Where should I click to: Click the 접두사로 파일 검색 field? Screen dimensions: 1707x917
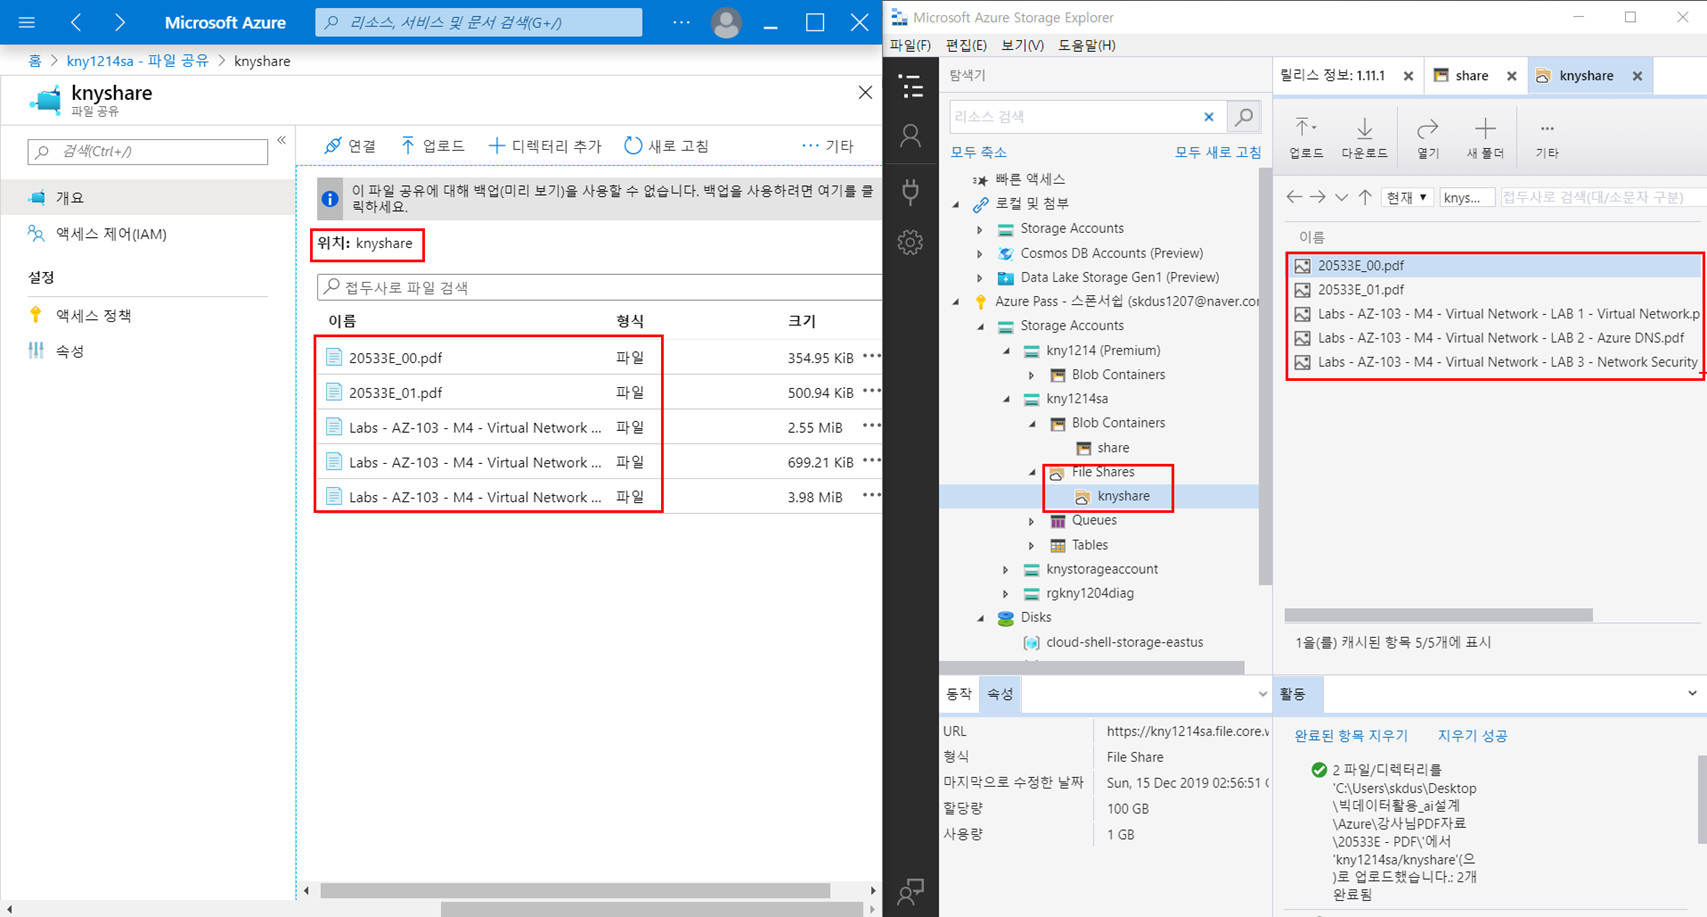click(600, 287)
